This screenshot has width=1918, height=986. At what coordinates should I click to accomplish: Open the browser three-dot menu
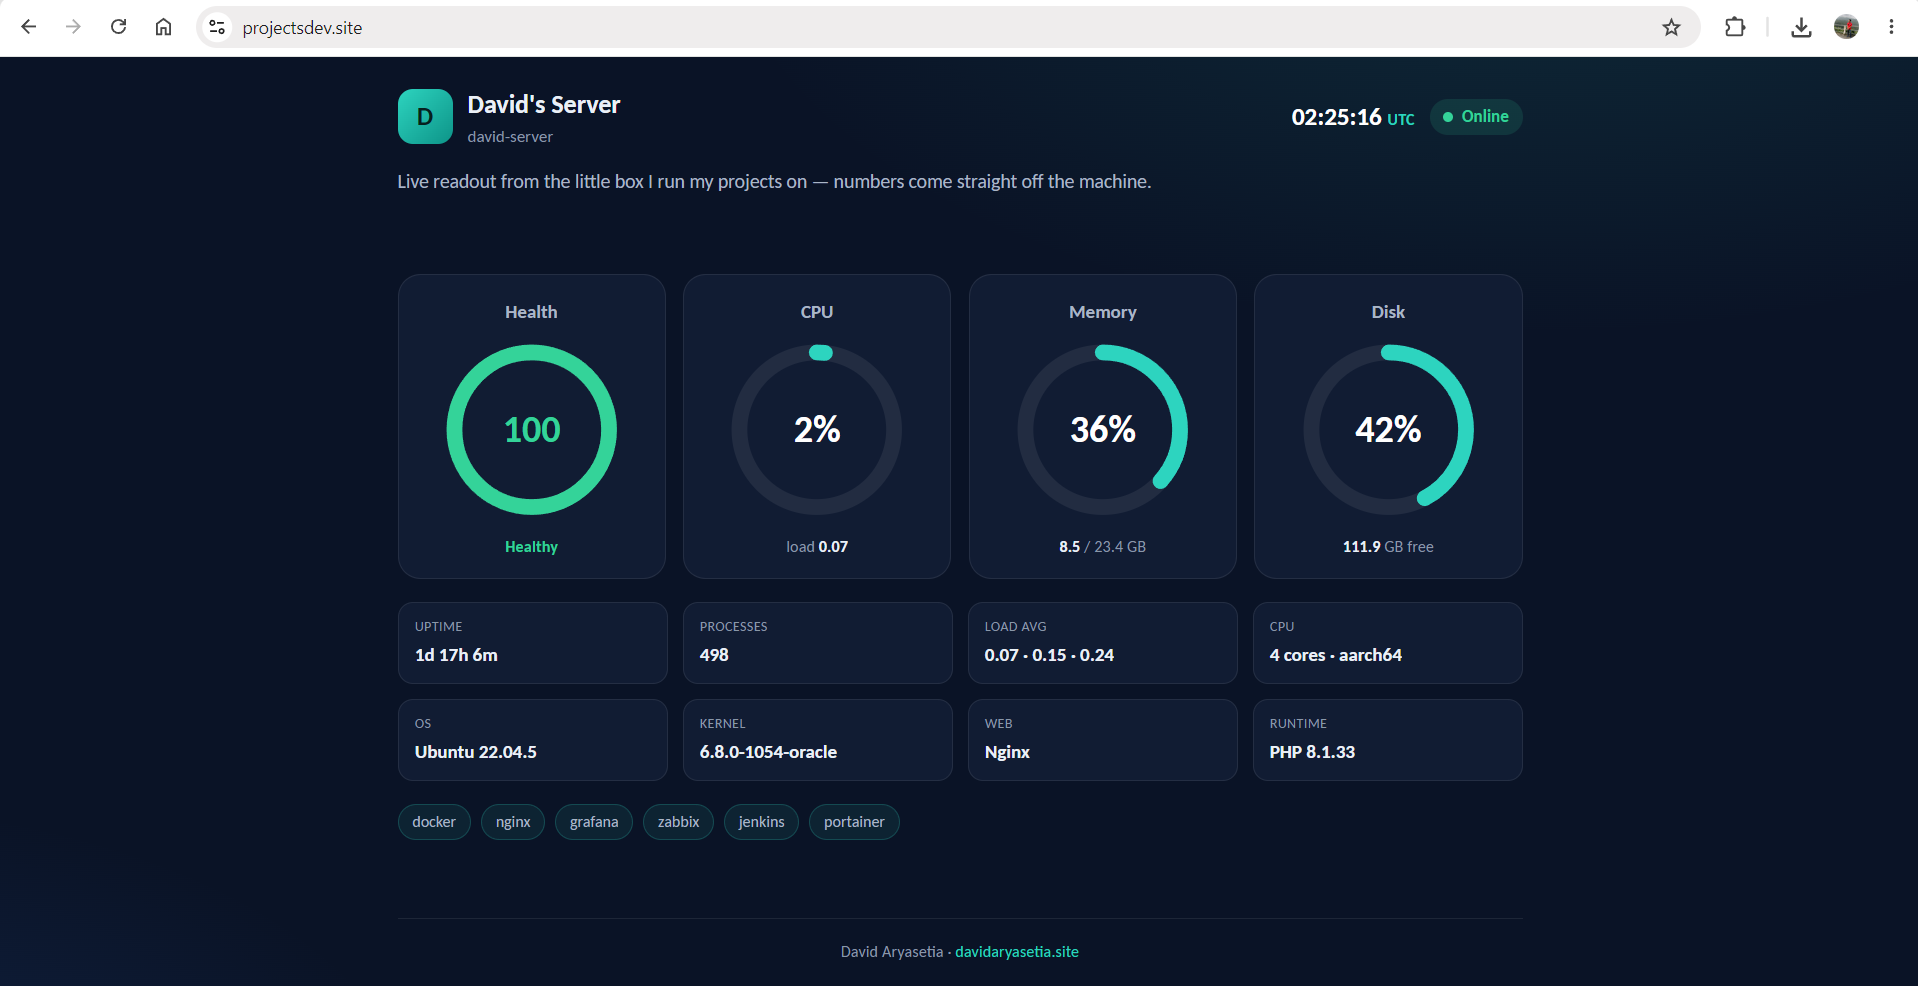[x=1891, y=27]
